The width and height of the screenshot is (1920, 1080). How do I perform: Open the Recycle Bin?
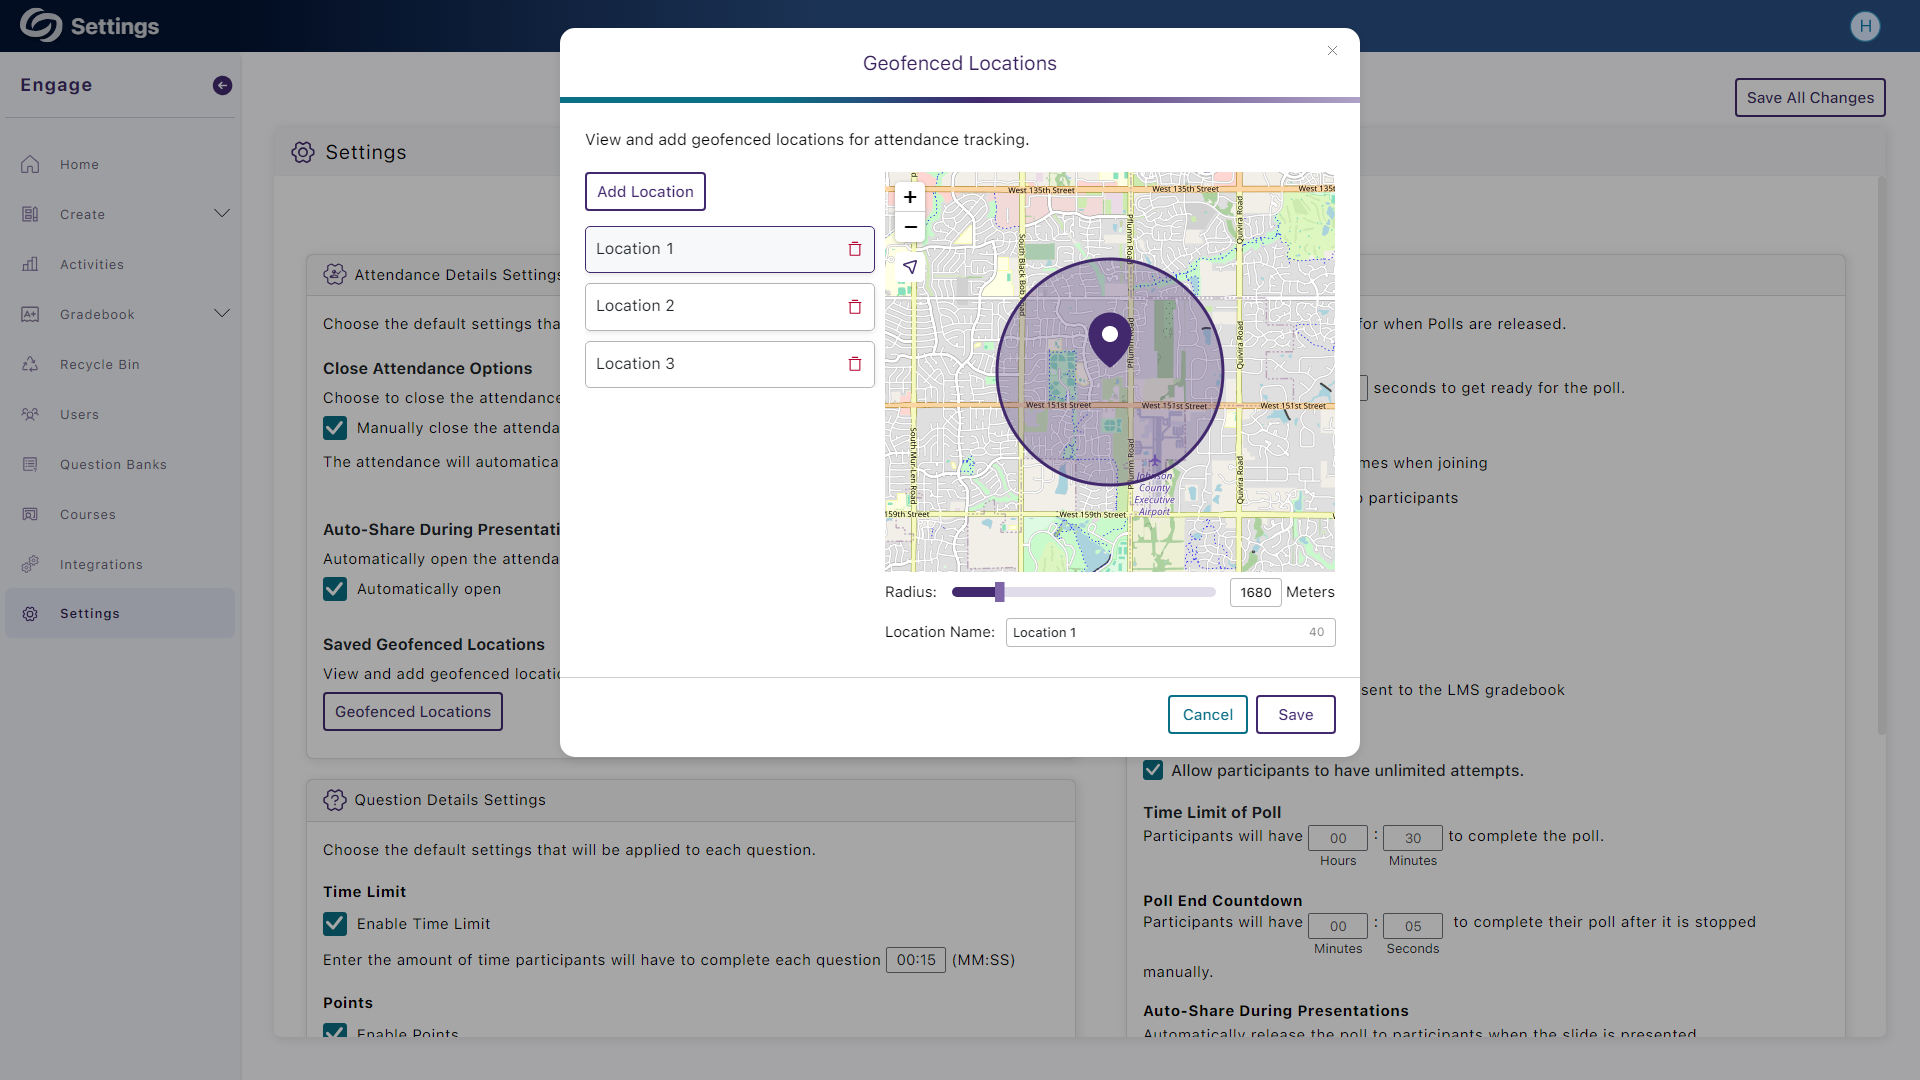point(99,364)
